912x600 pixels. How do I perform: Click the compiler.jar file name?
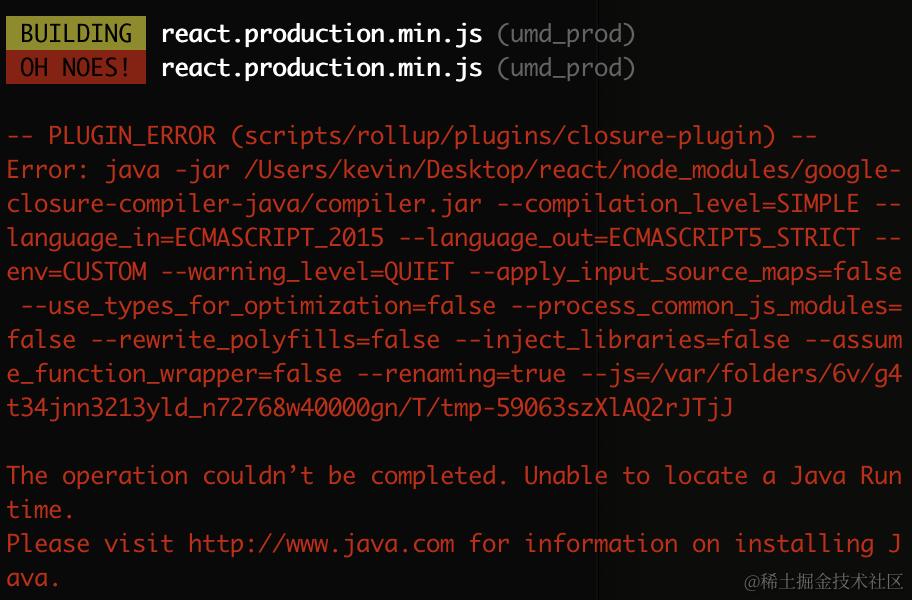[398, 204]
